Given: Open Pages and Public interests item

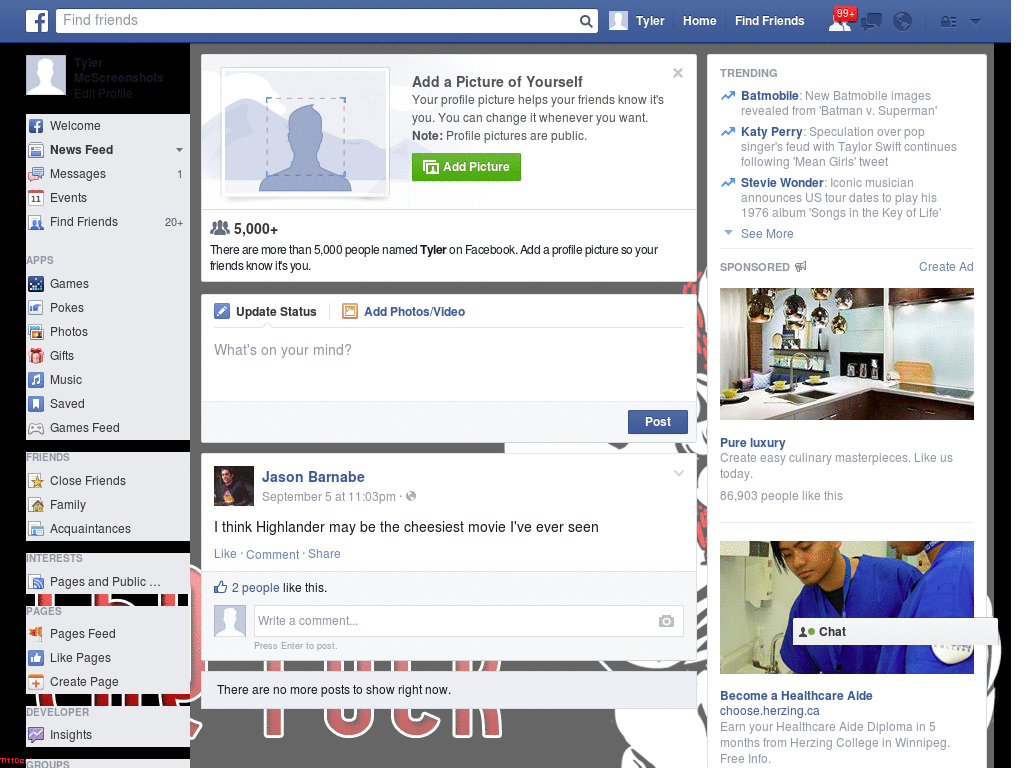Looking at the screenshot, I should [105, 582].
